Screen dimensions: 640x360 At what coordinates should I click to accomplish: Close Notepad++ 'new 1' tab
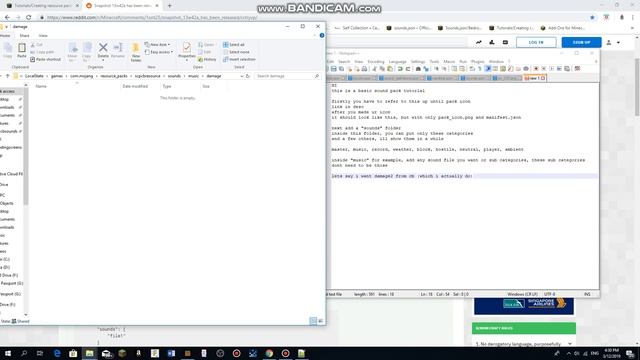(543, 78)
